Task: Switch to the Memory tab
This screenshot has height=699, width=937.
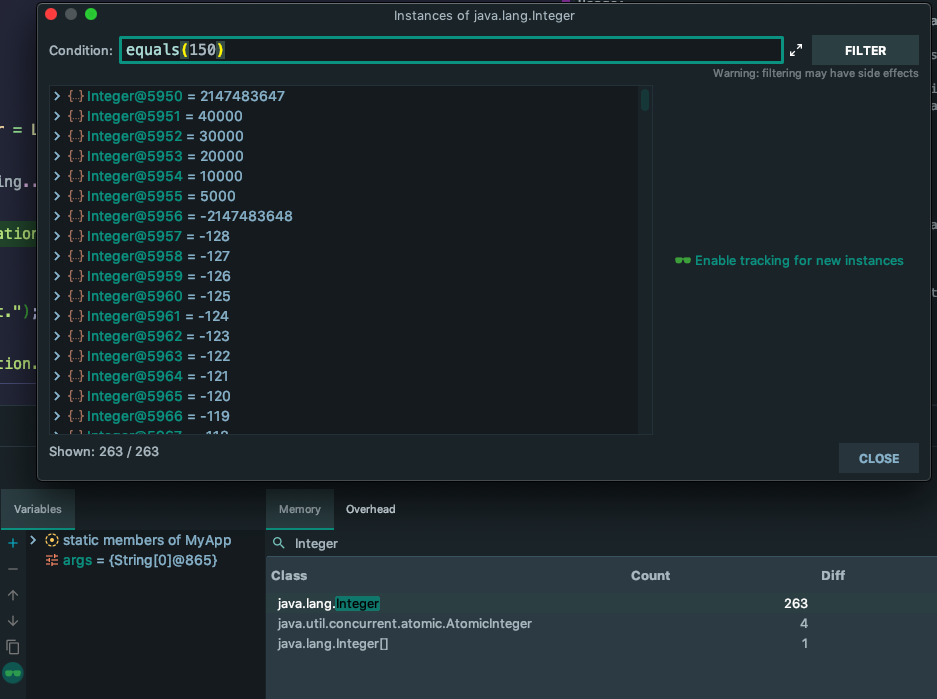Action: [299, 509]
